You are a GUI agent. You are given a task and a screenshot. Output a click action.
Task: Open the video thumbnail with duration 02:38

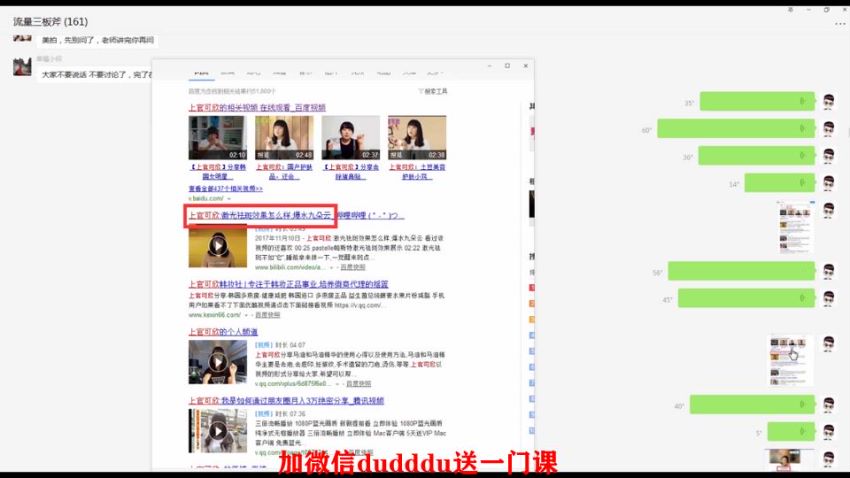(417, 137)
